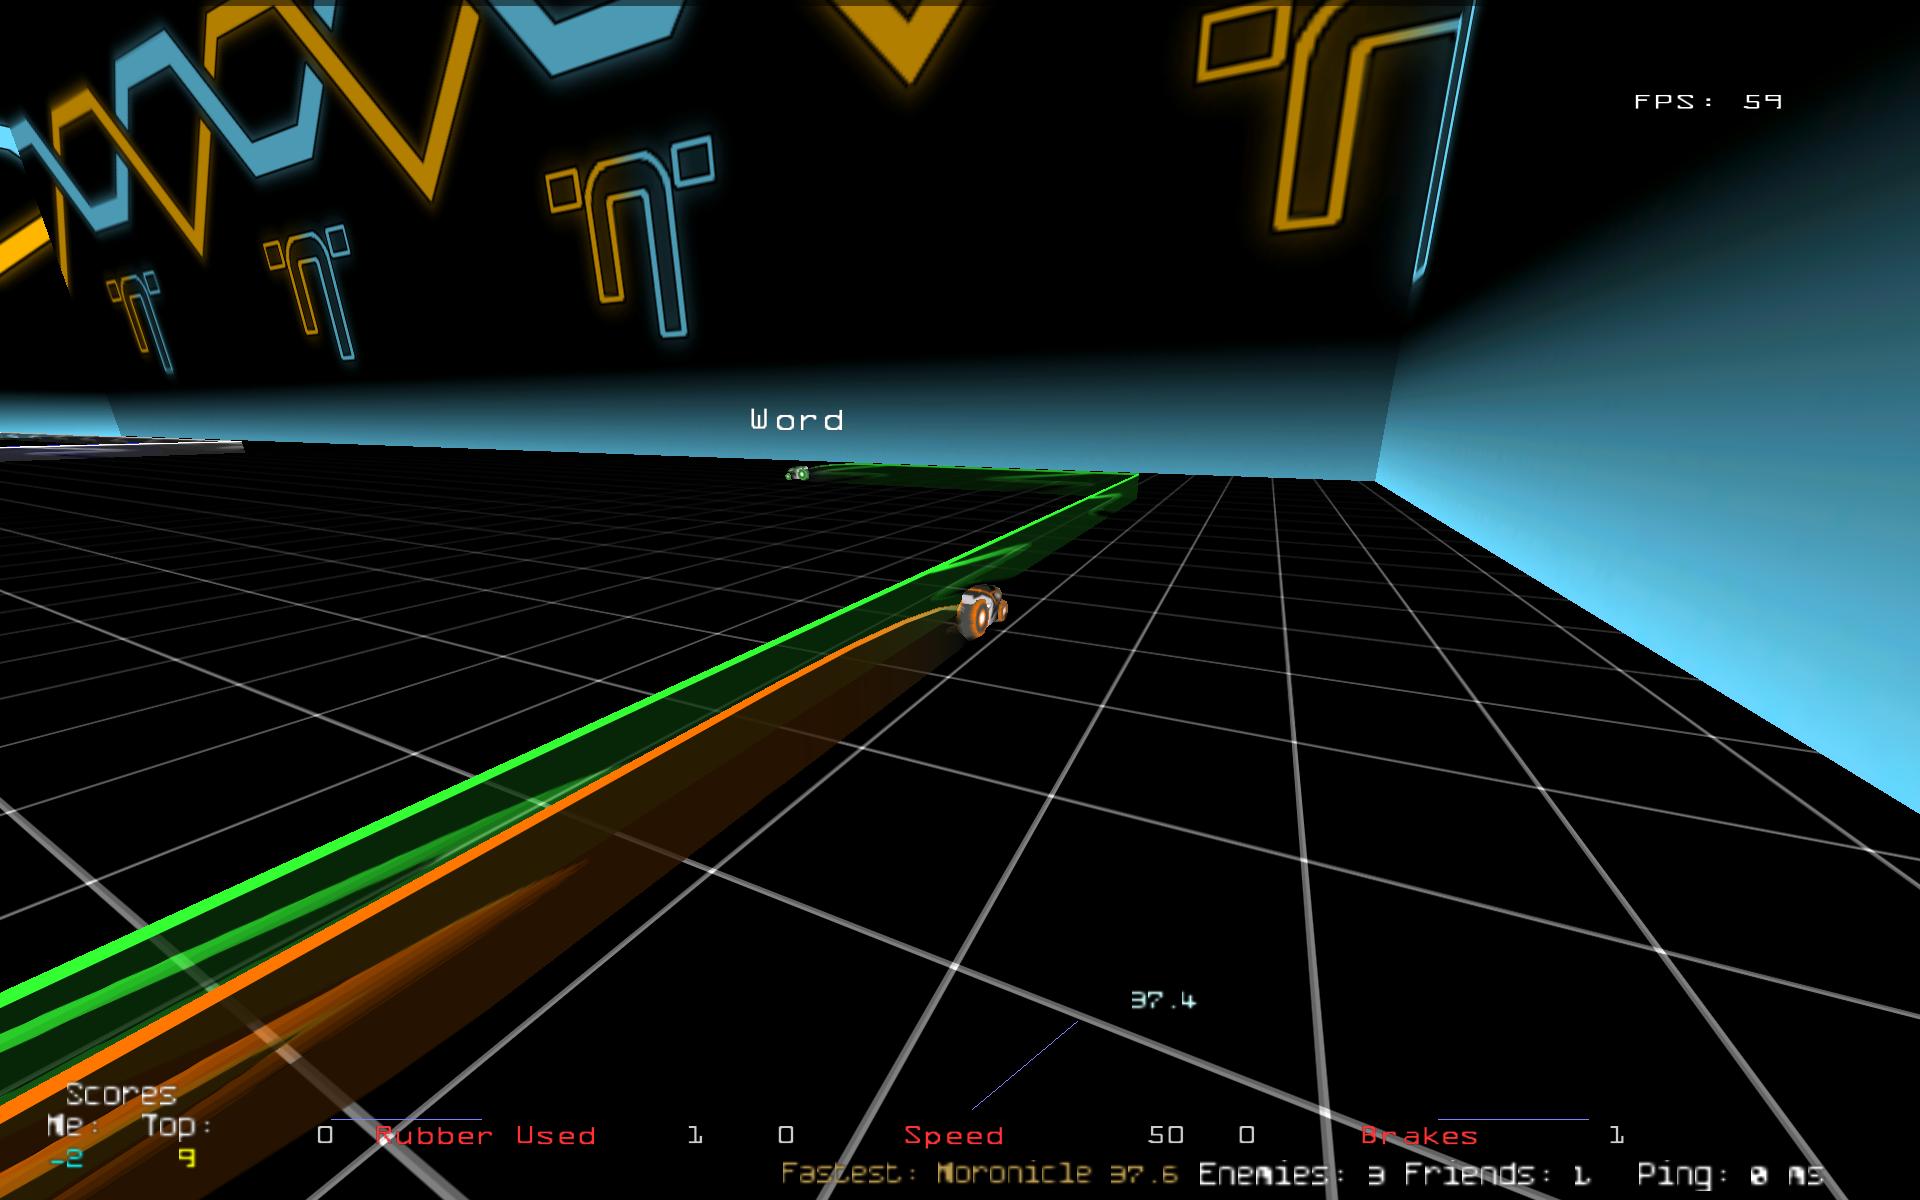Click the orange light cycle

[x=980, y=611]
